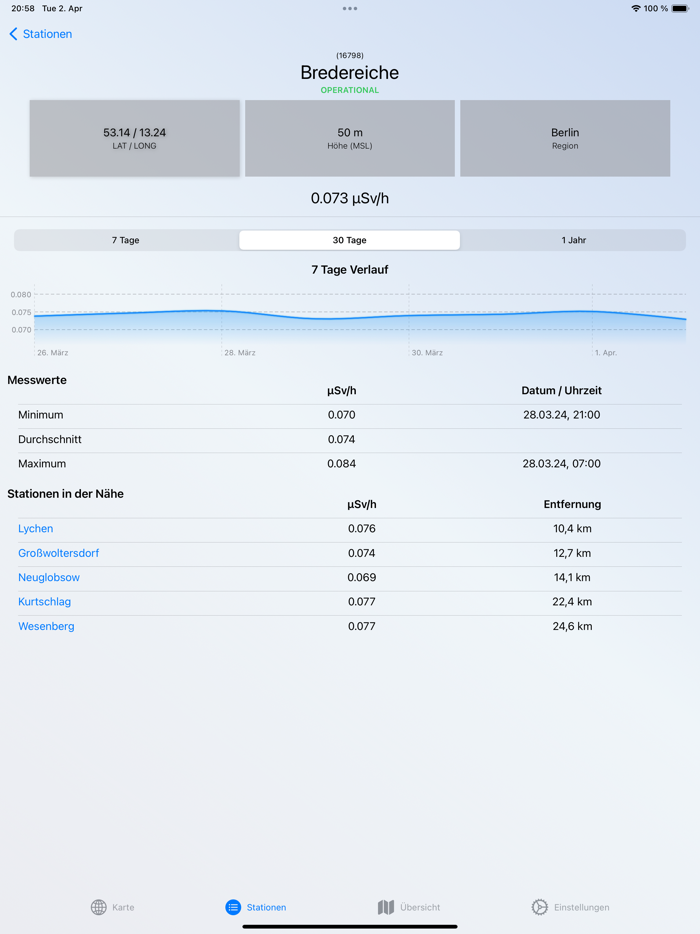Open the Neuglobsow station link
Image resolution: width=700 pixels, height=934 pixels.
pos(49,577)
